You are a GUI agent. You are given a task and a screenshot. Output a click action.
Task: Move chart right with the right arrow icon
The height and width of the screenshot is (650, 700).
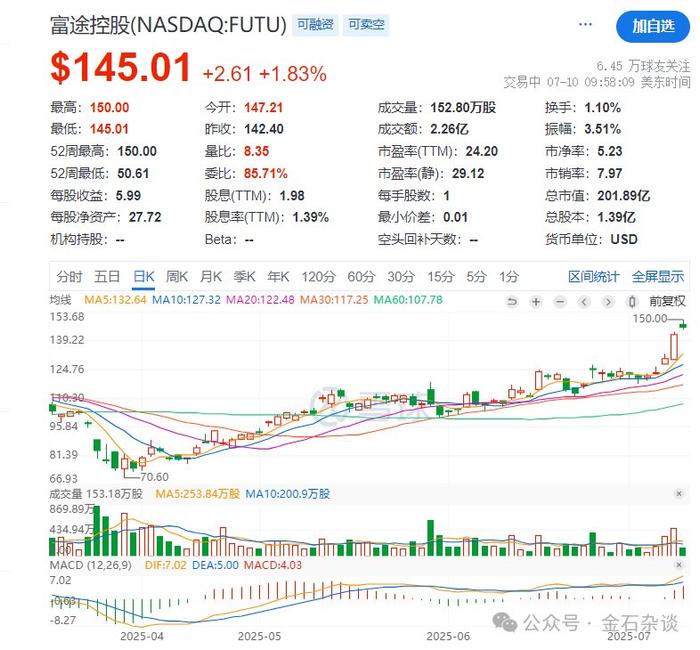(608, 302)
